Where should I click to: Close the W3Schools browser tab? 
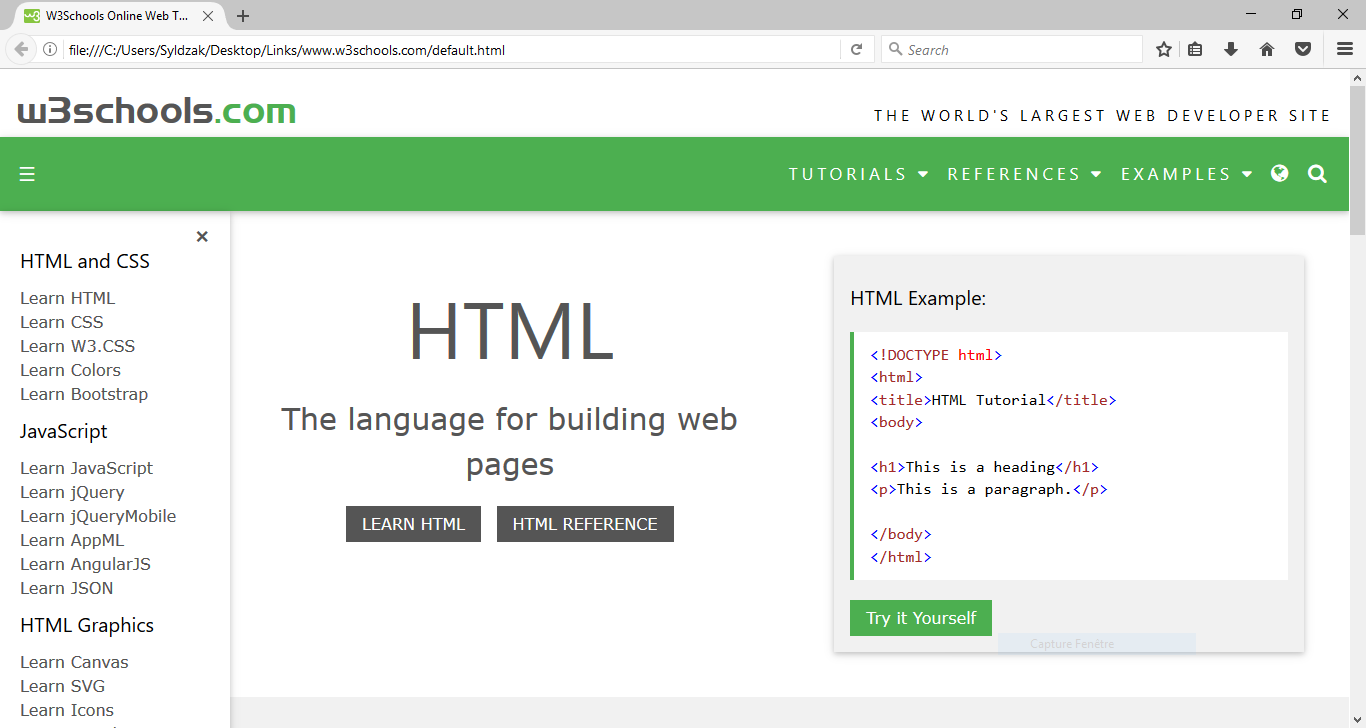click(208, 16)
